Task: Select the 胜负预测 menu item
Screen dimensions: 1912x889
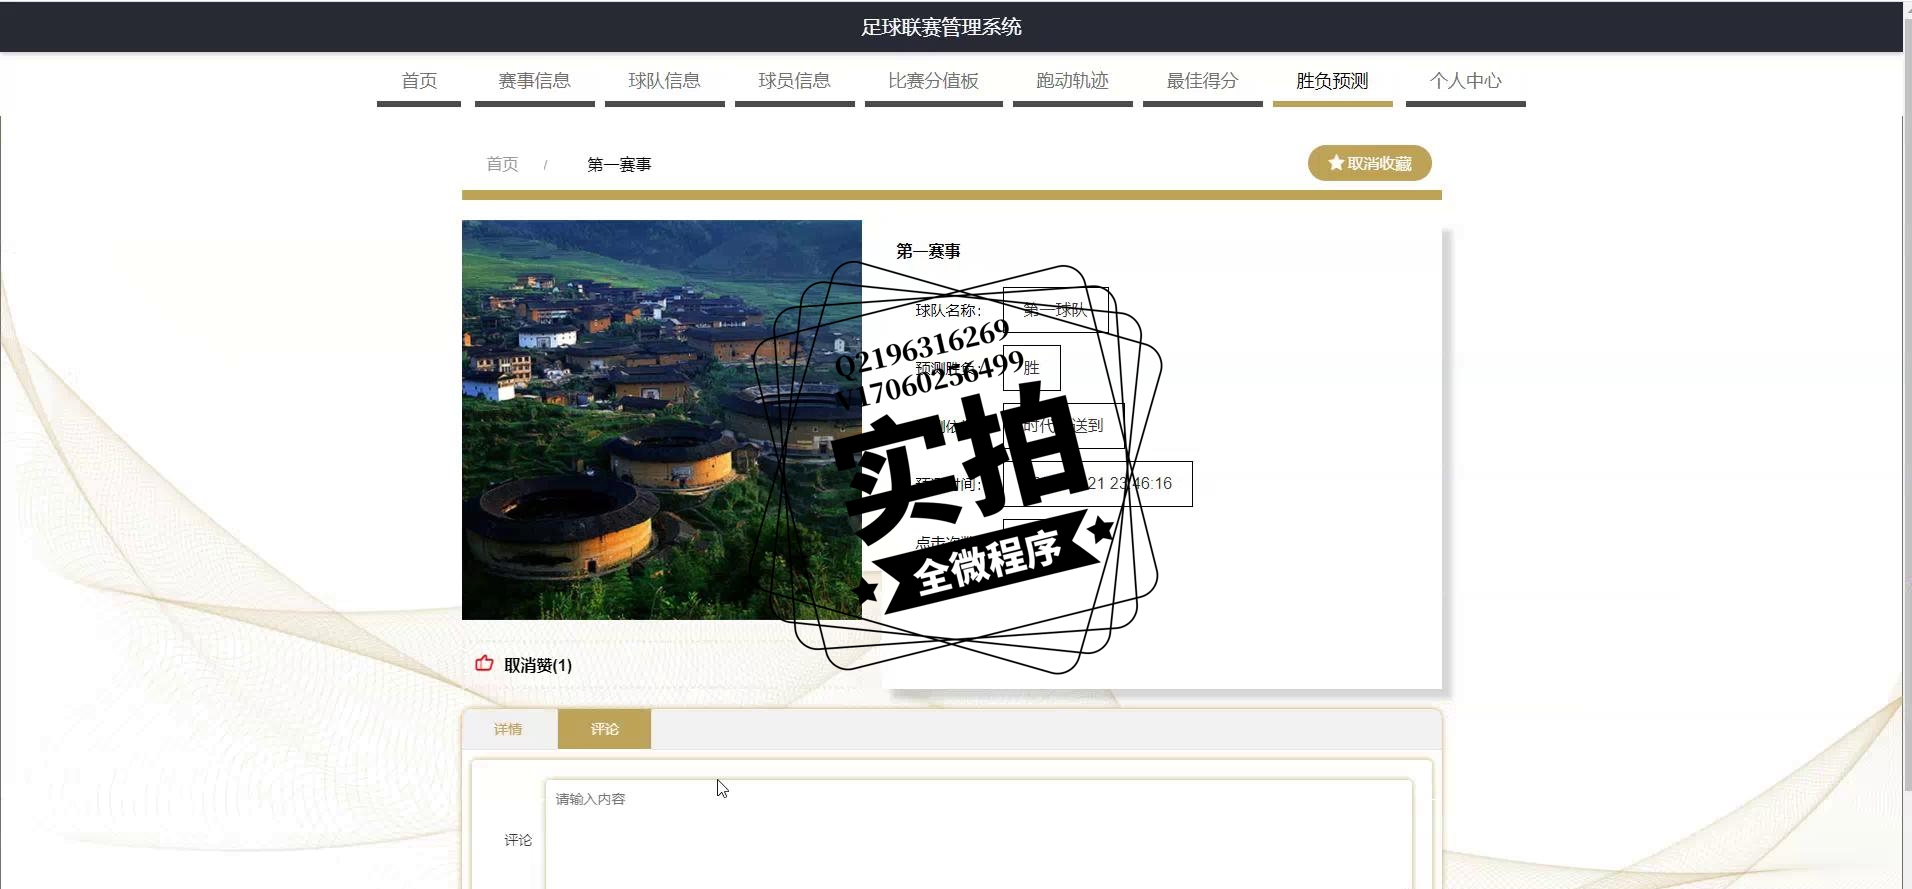Action: click(x=1332, y=81)
